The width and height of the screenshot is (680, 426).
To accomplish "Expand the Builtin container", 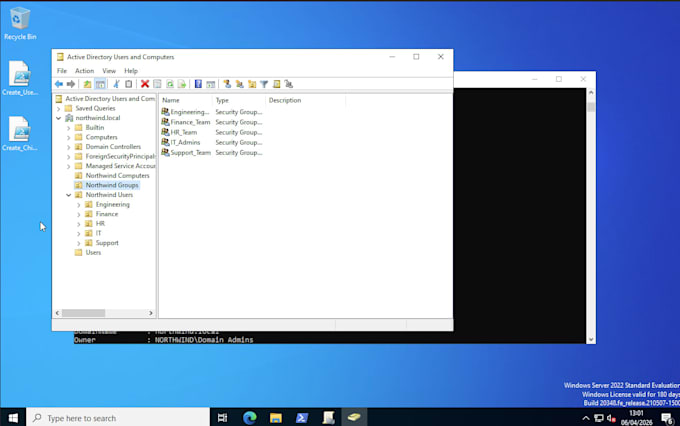I will 69,128.
